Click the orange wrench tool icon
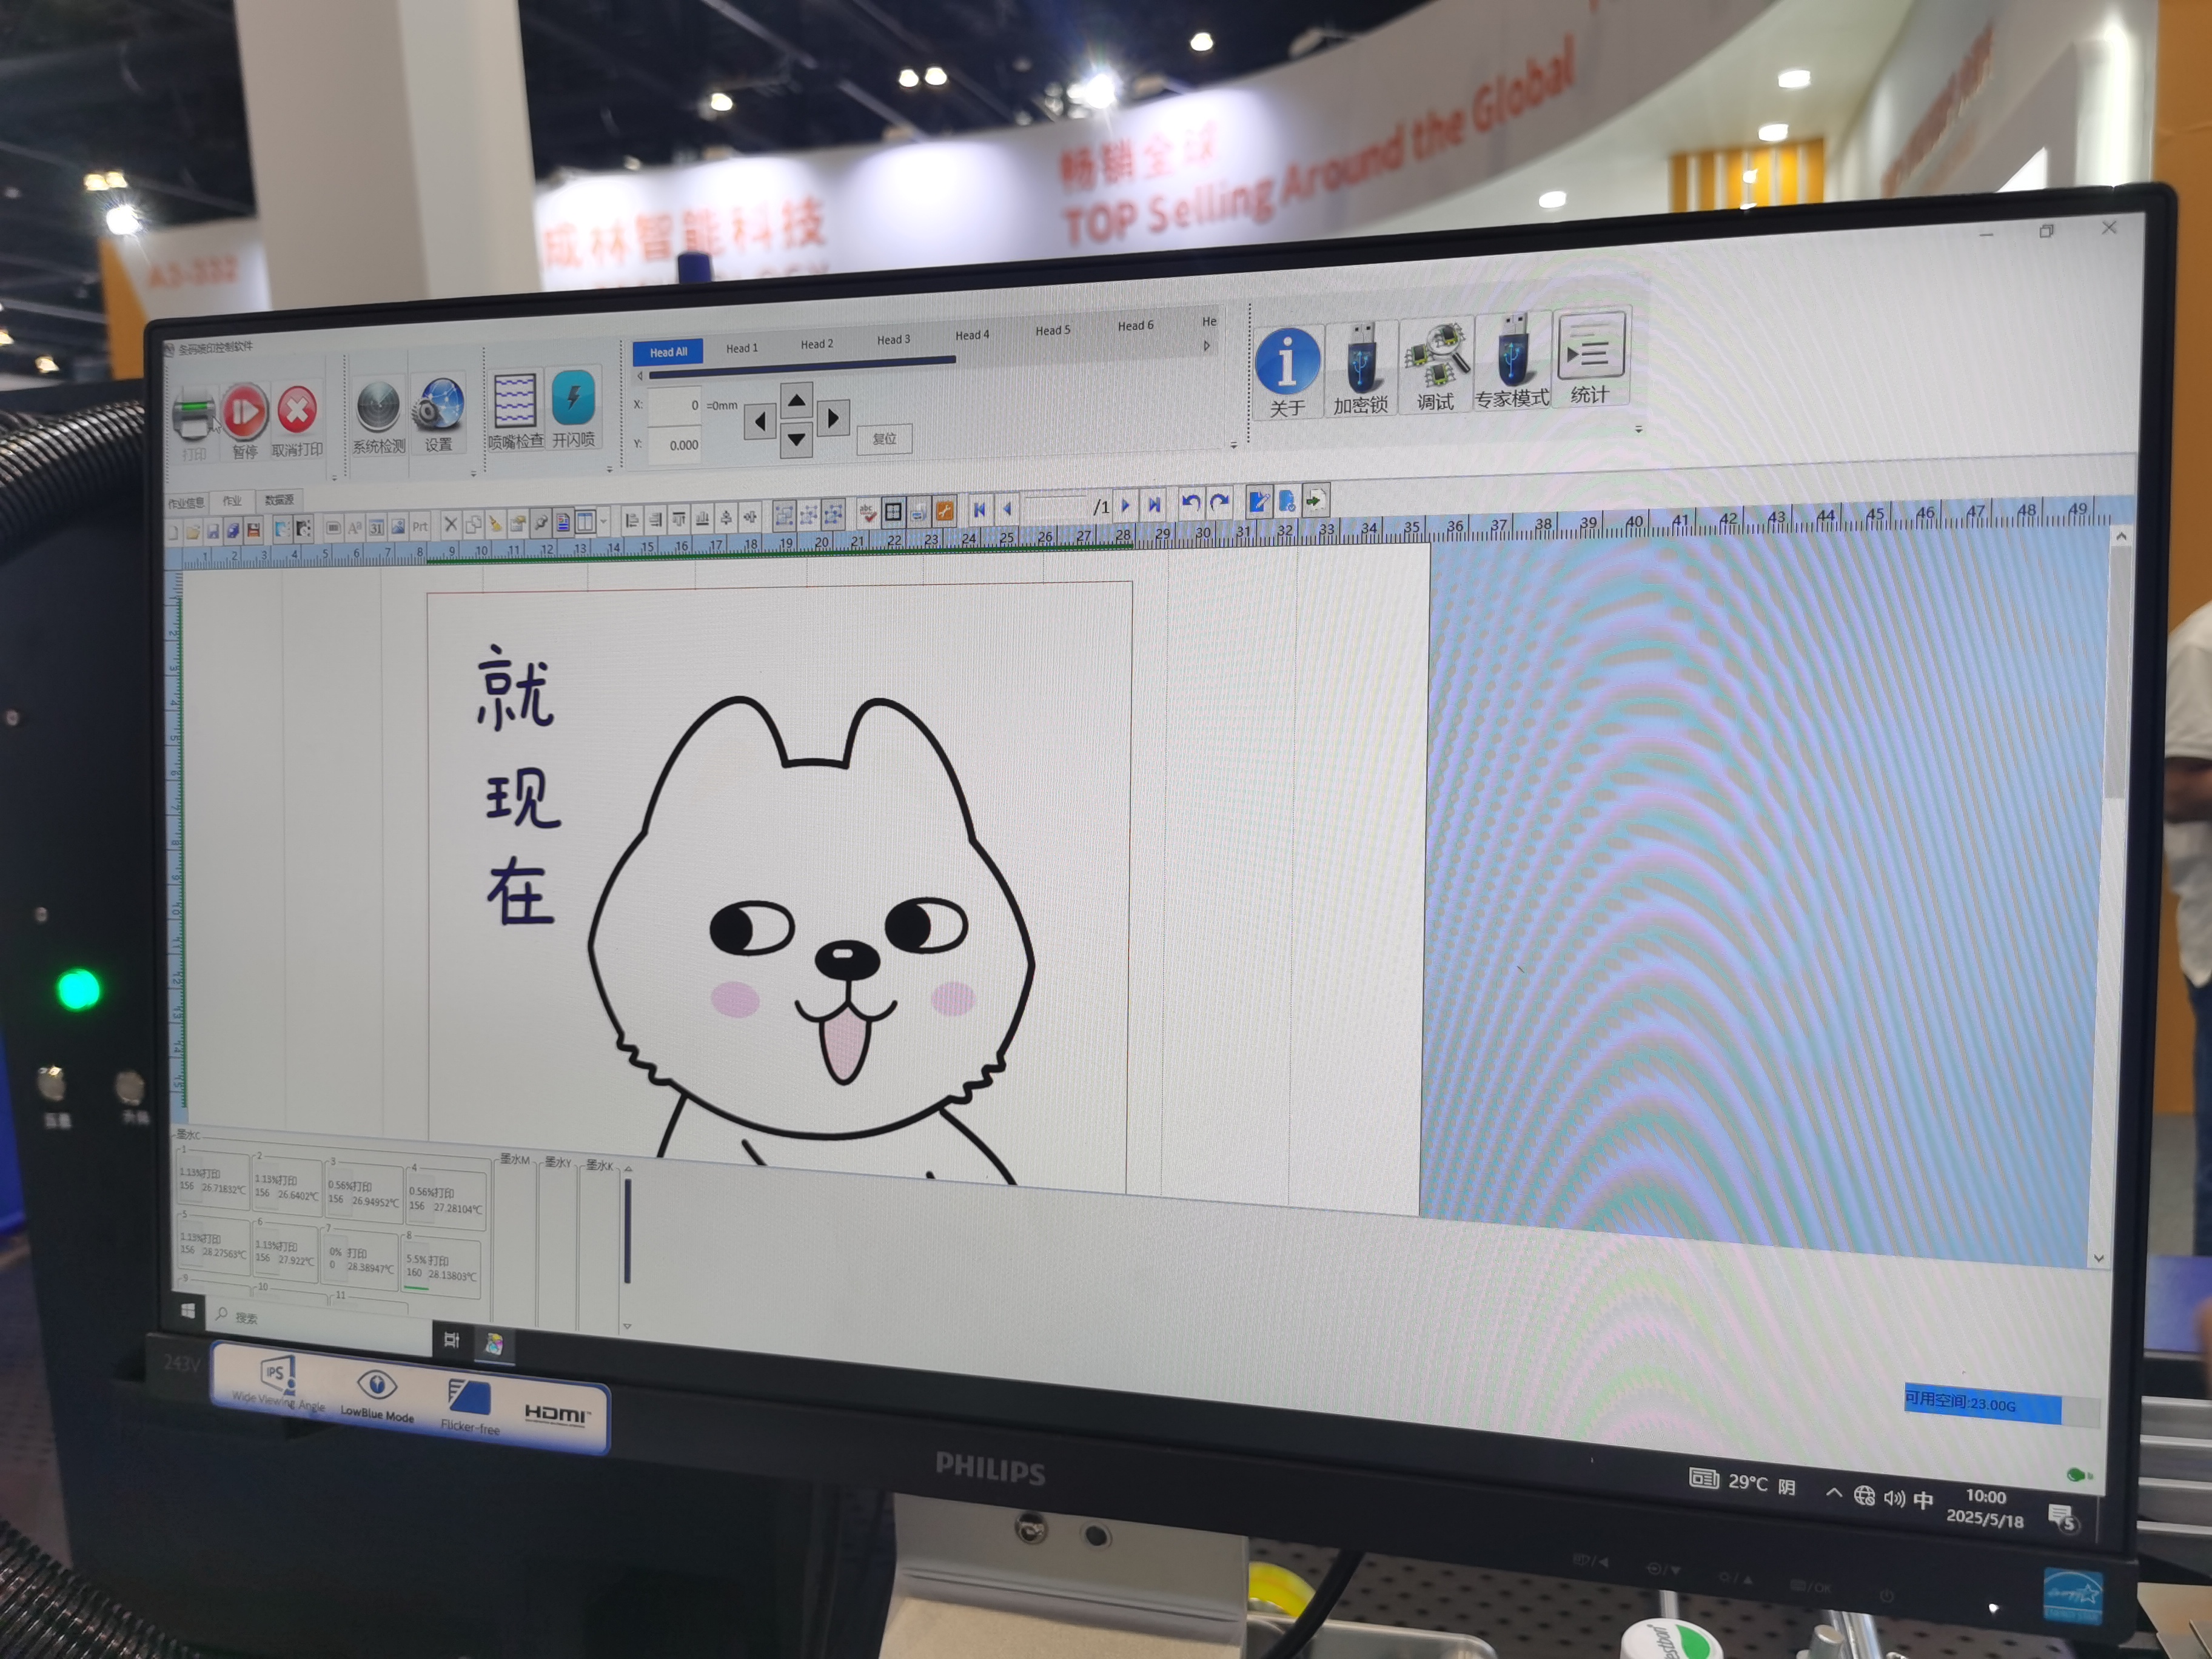This screenshot has width=2212, height=1659. (x=944, y=511)
